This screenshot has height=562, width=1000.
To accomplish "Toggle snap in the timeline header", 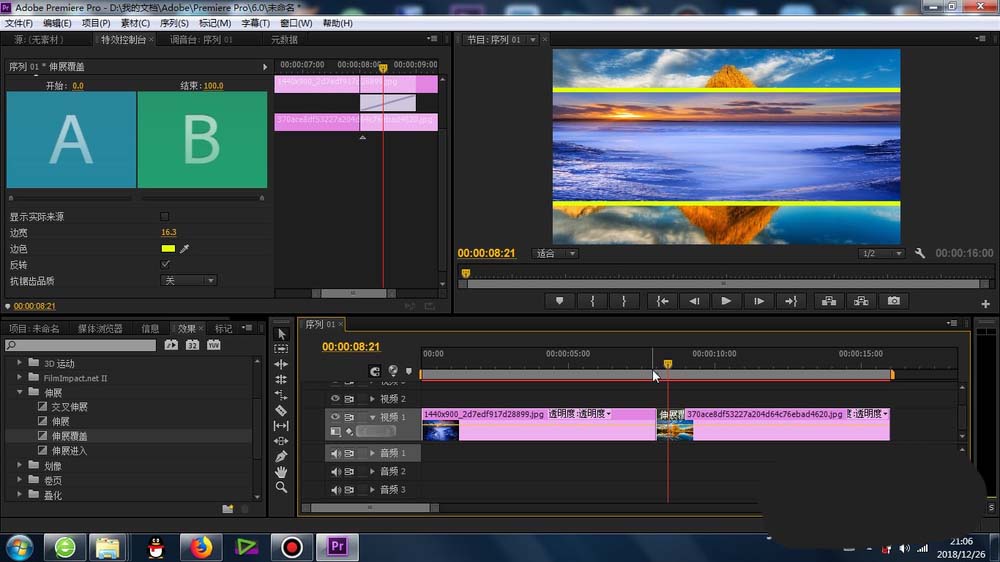I will pos(374,371).
